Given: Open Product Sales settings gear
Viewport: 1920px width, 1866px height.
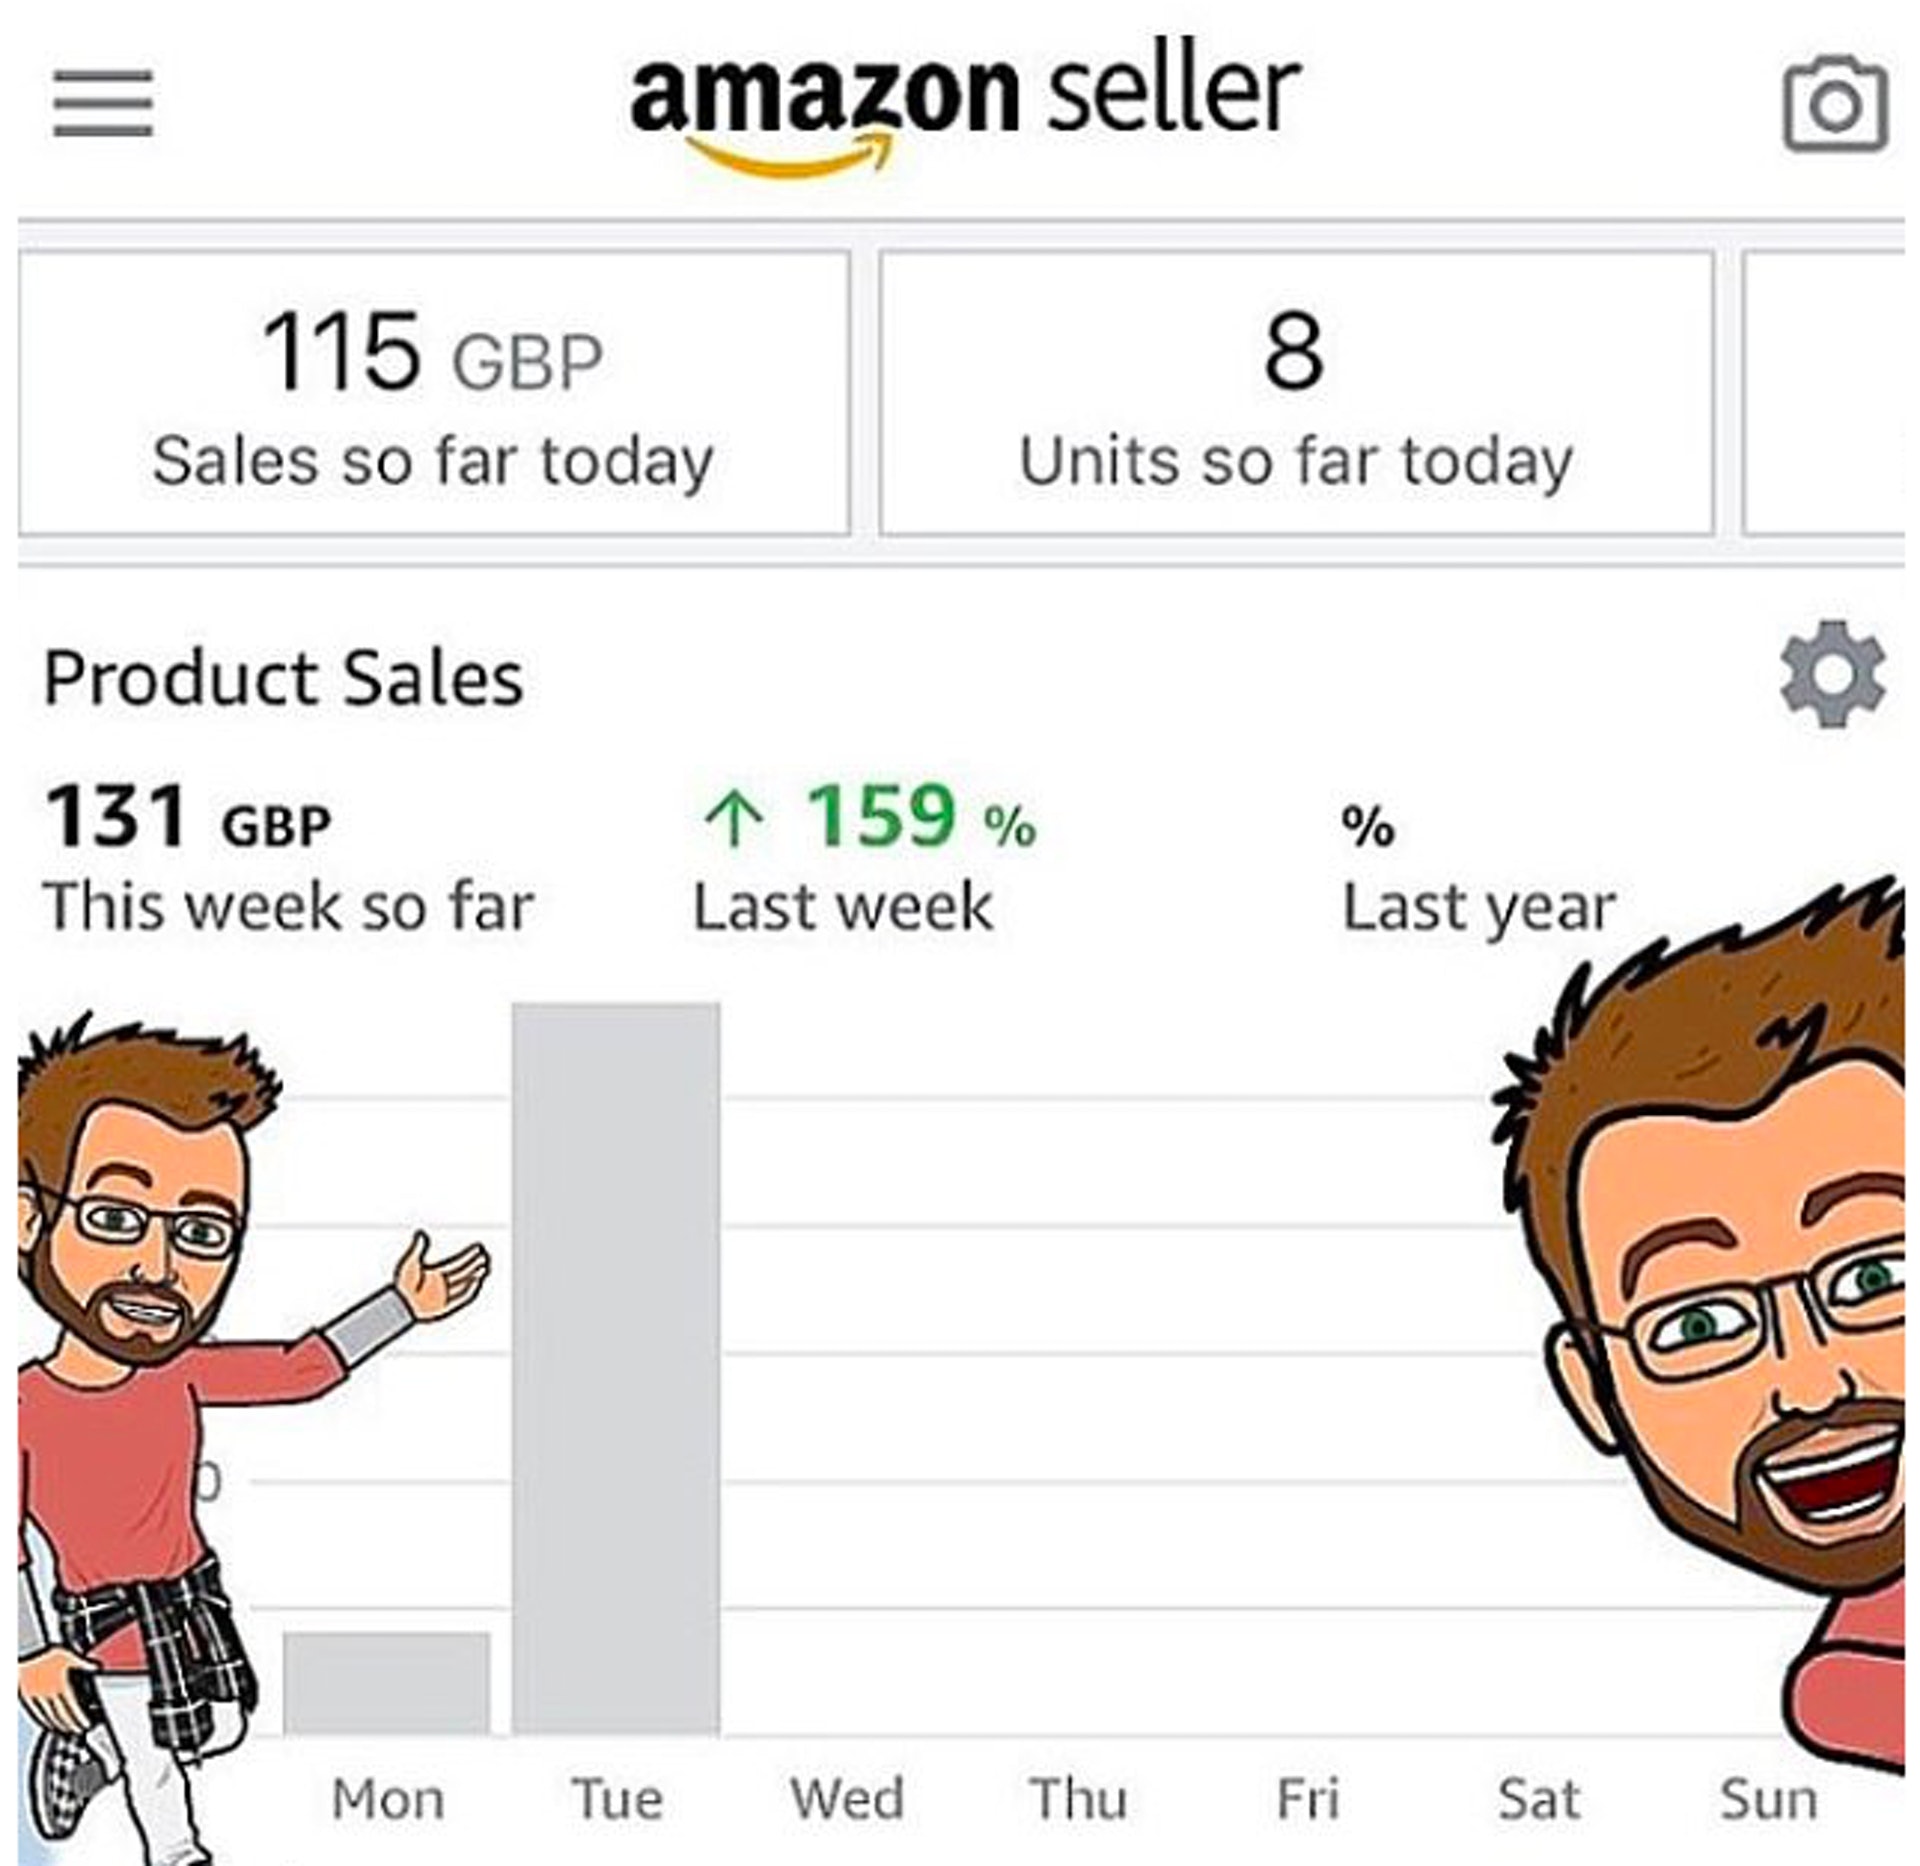Looking at the screenshot, I should (x=1833, y=674).
